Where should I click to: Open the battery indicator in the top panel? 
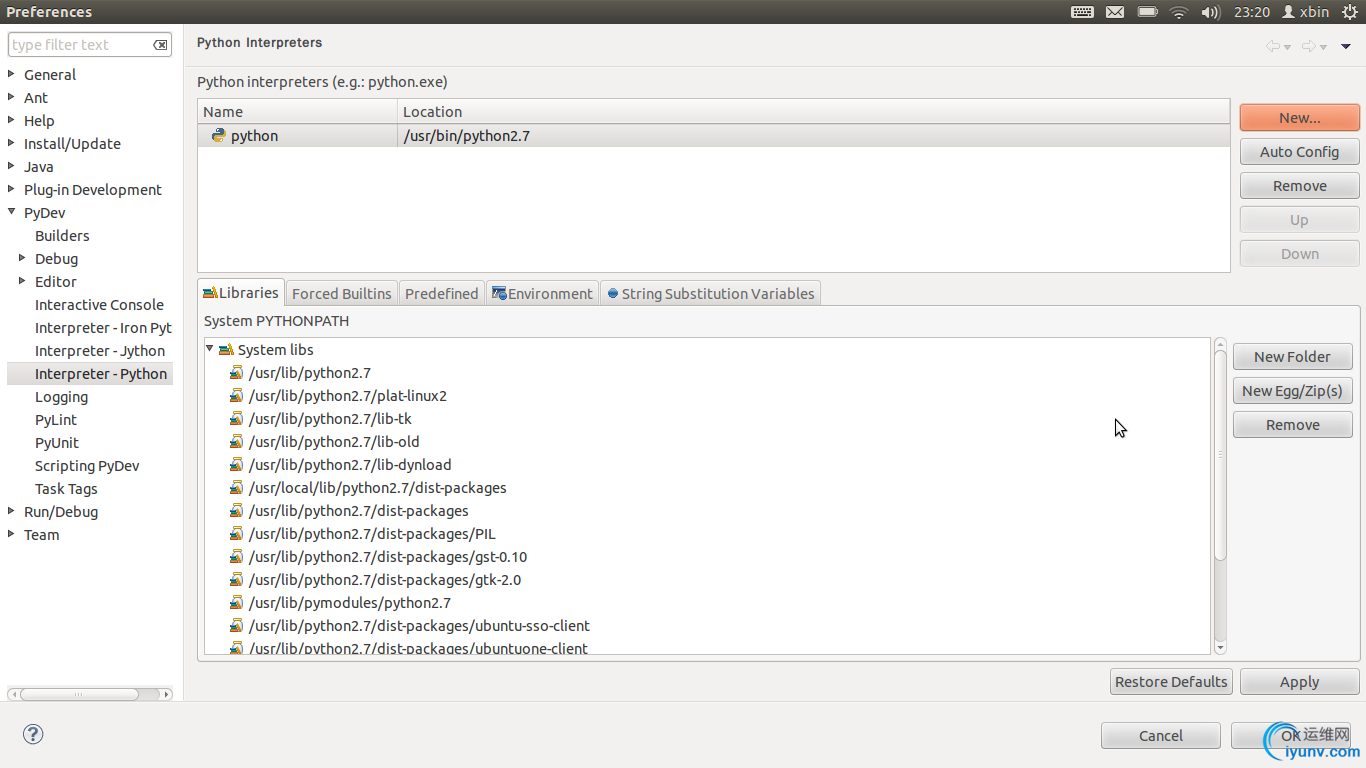tap(1147, 12)
